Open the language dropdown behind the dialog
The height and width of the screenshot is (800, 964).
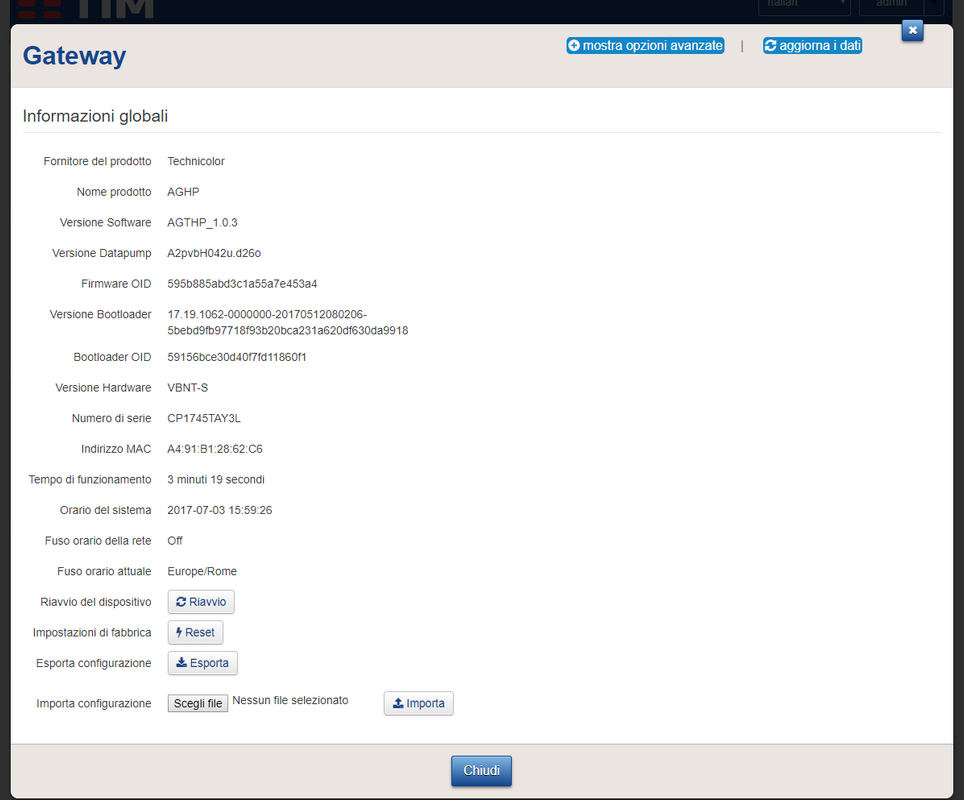click(804, 6)
